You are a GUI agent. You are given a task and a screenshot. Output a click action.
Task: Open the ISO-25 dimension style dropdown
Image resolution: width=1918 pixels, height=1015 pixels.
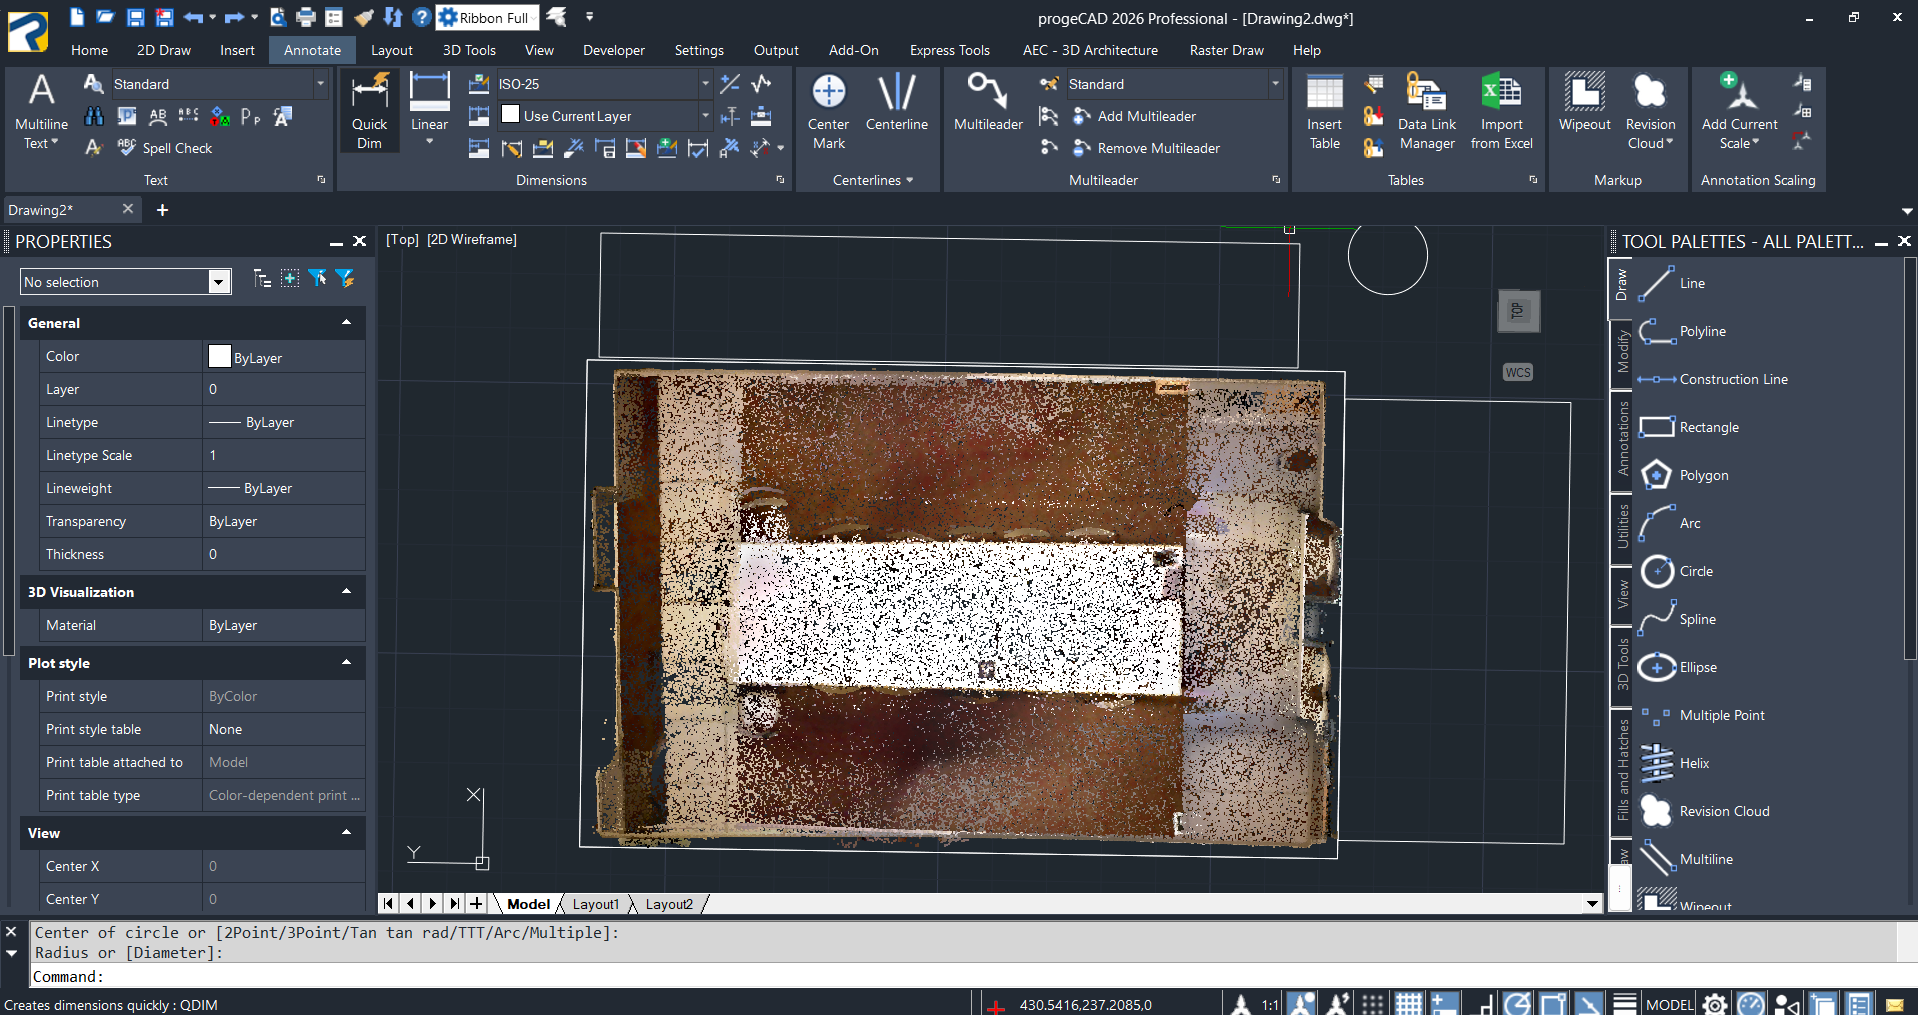[x=705, y=84]
